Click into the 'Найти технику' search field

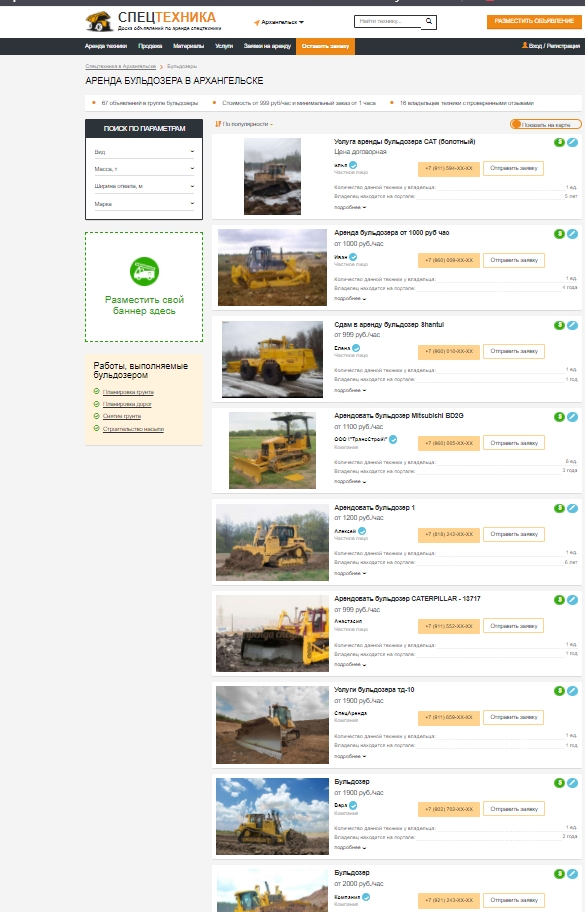pos(388,22)
